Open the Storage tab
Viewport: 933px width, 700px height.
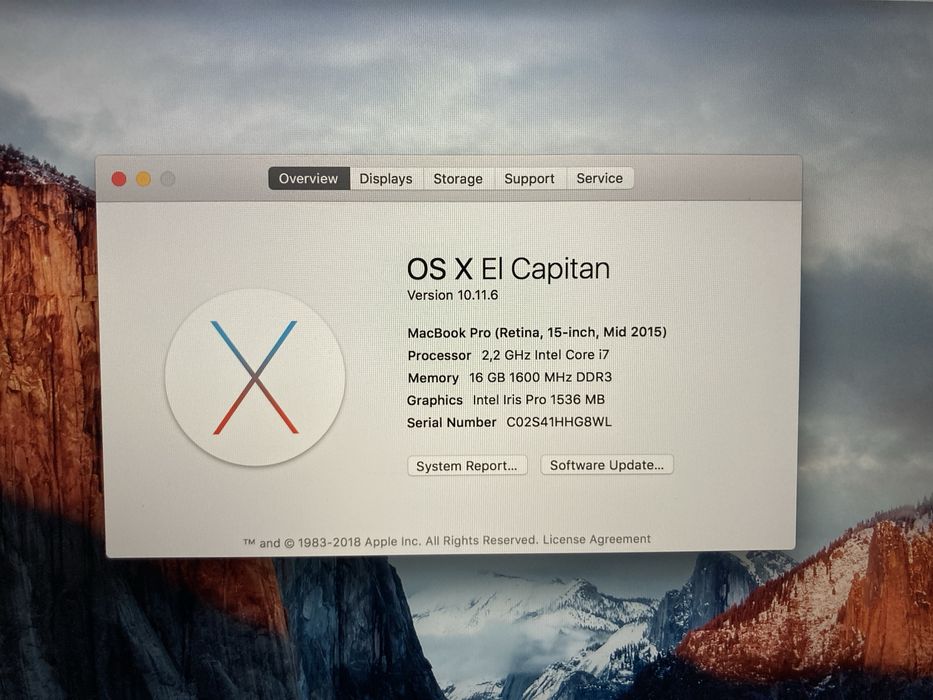pyautogui.click(x=458, y=179)
